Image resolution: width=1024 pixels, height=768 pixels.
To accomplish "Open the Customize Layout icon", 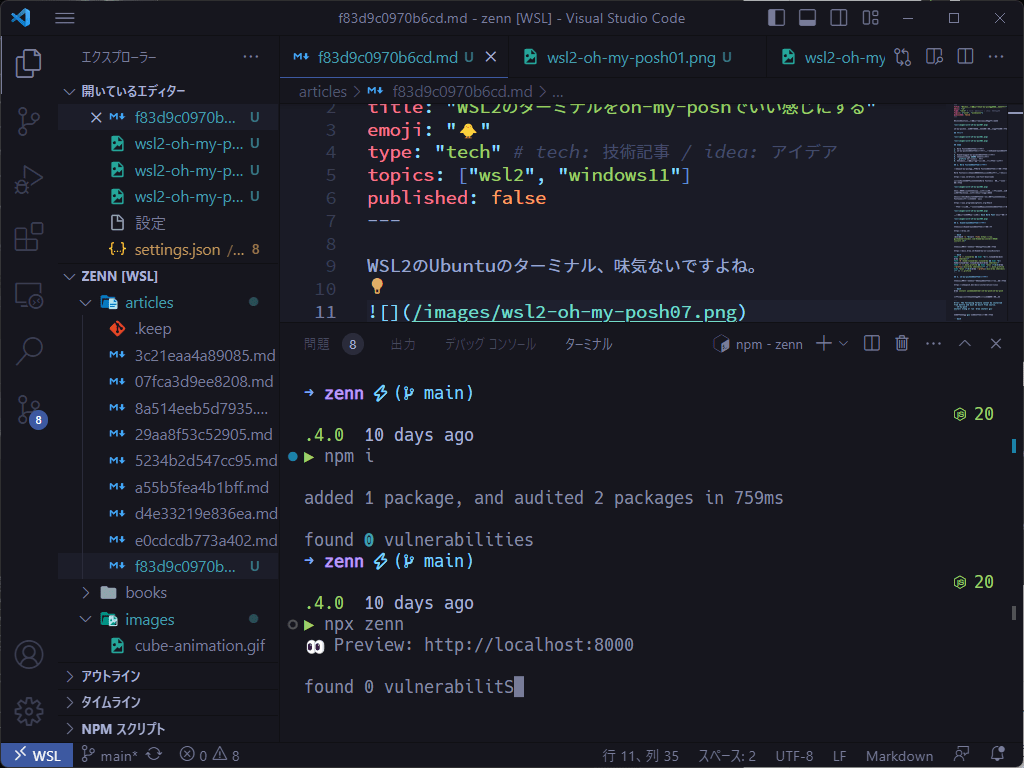I will [x=871, y=18].
